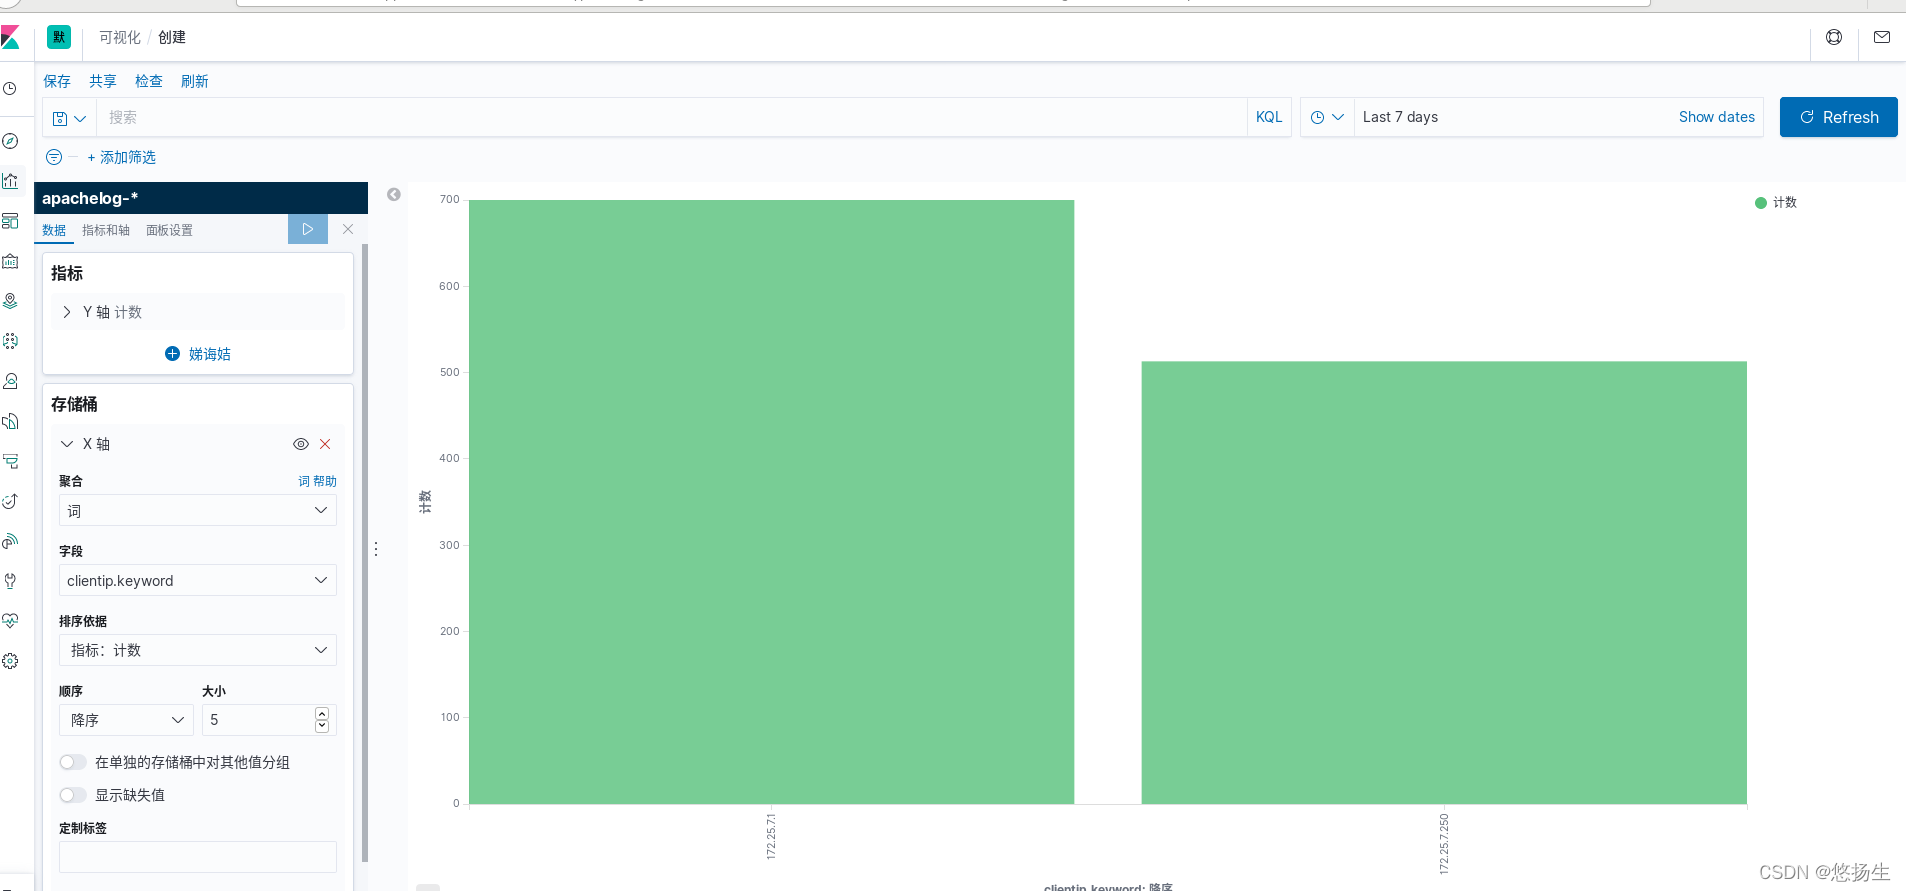Open the Discover compass icon
This screenshot has width=1906, height=891.
pyautogui.click(x=10, y=141)
